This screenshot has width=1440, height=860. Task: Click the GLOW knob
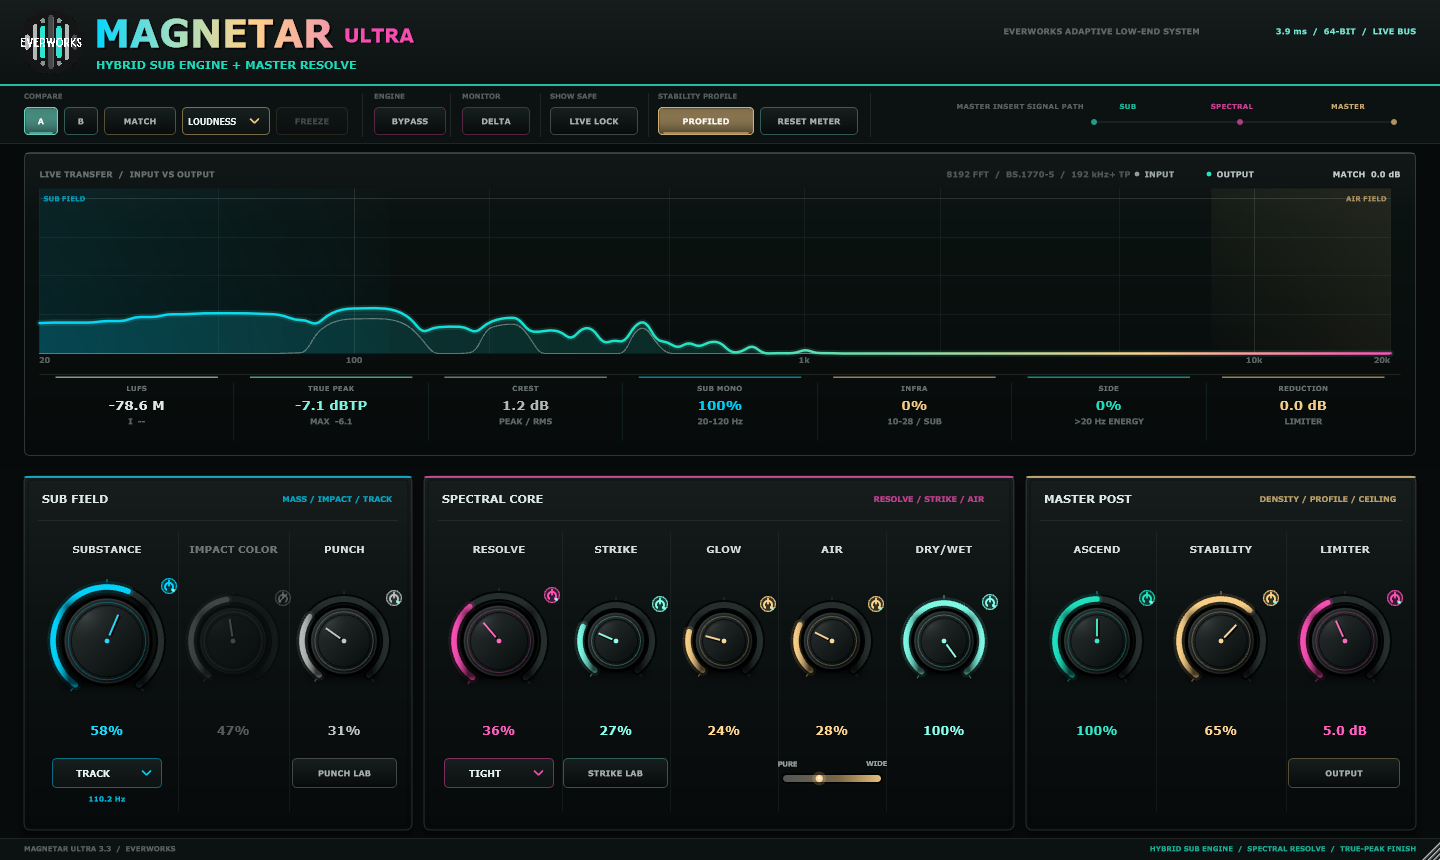724,640
